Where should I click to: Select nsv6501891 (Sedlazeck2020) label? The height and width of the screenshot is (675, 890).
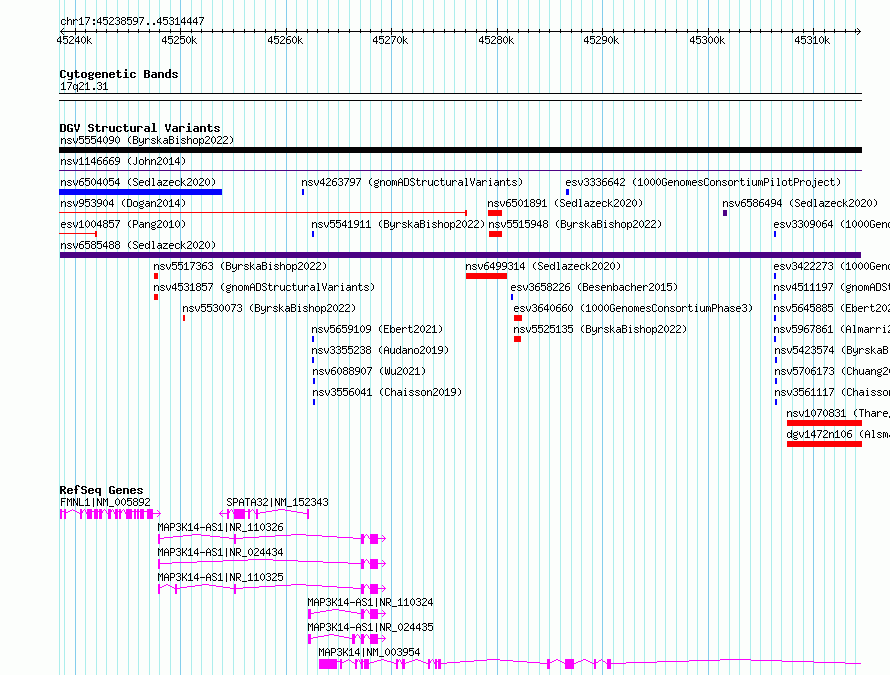[565, 203]
